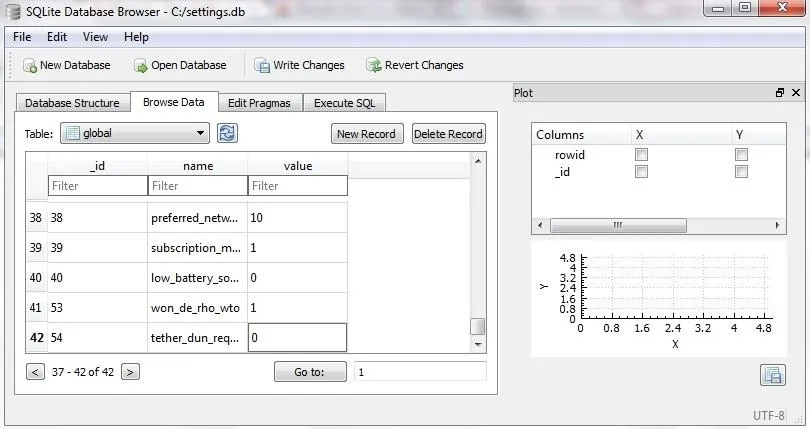The width and height of the screenshot is (810, 429).
Task: Click the Columns list horizontal scrollbar thumb
Action: tap(618, 225)
